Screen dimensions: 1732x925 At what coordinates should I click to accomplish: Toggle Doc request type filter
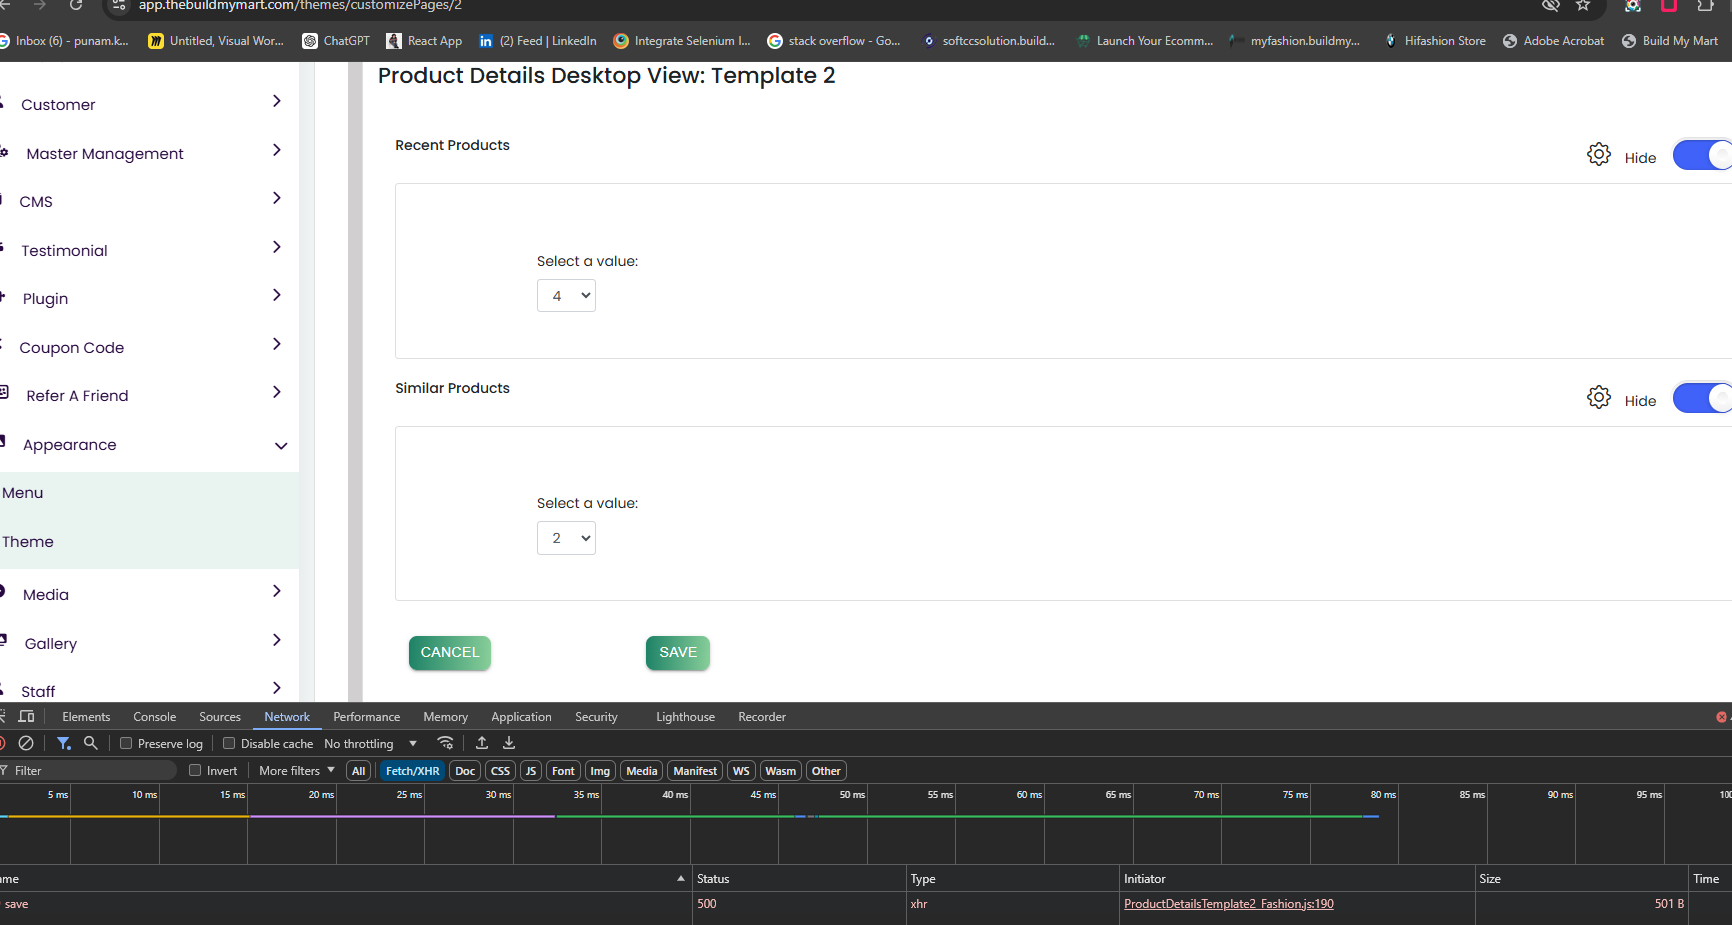click(x=465, y=771)
